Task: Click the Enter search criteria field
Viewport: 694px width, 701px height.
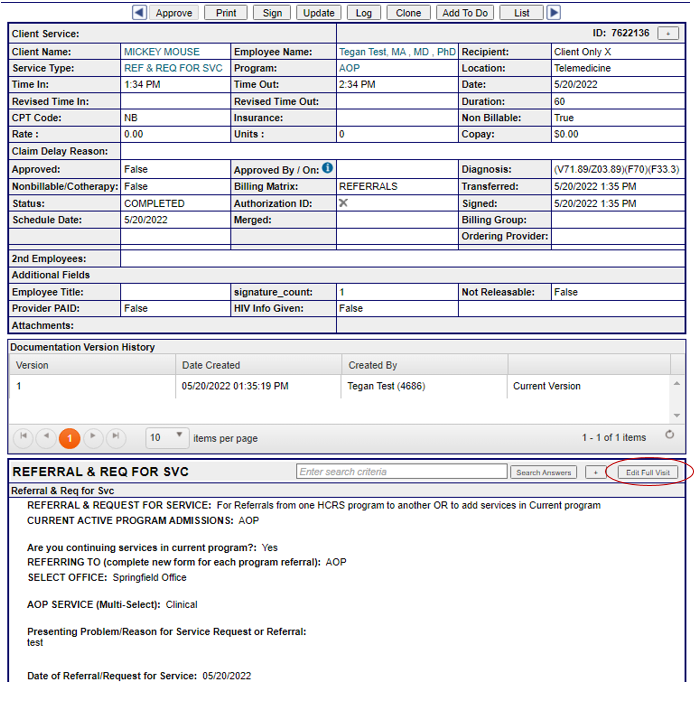Action: (401, 472)
